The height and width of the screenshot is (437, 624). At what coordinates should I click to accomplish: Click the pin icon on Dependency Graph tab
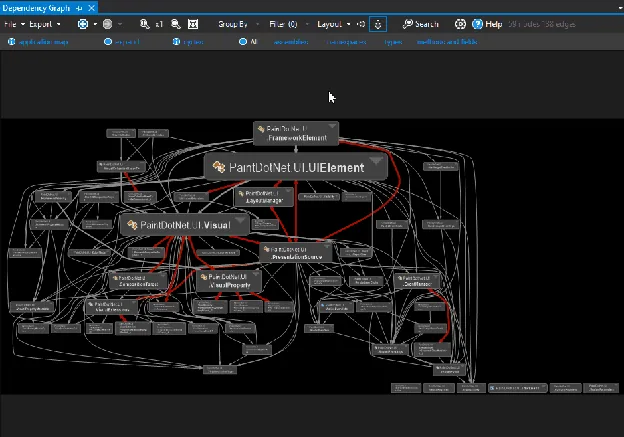pos(79,8)
